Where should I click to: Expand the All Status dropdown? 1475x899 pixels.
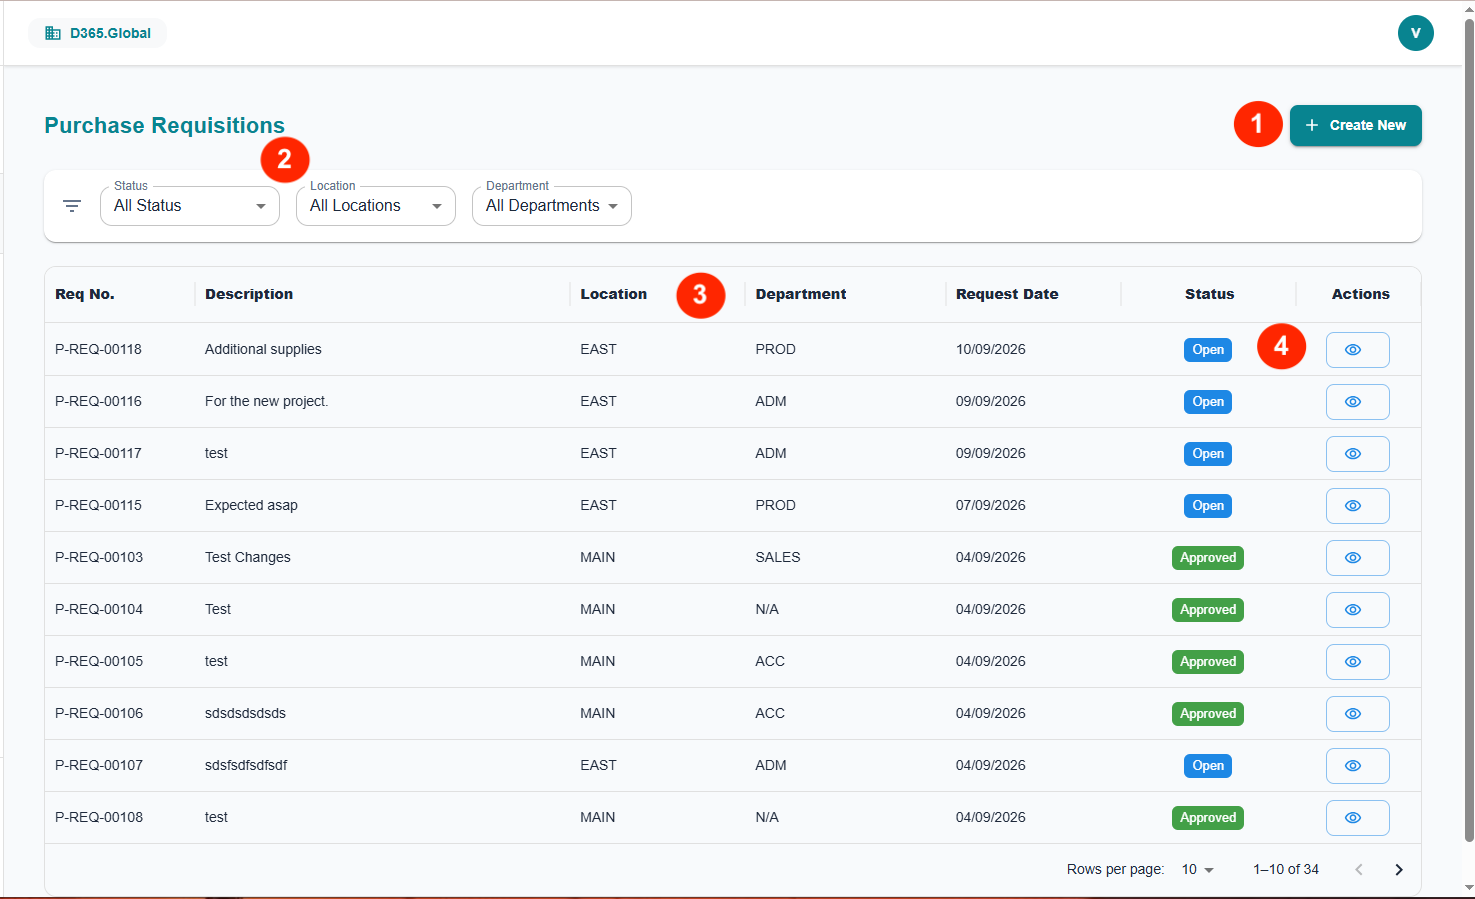click(190, 206)
